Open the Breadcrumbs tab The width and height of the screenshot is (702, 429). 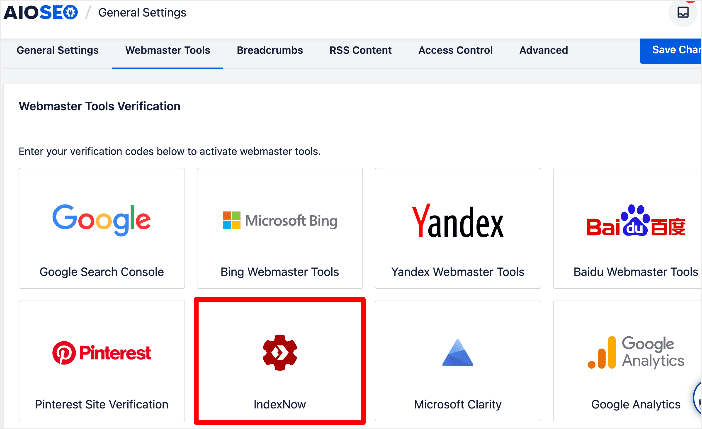point(270,50)
